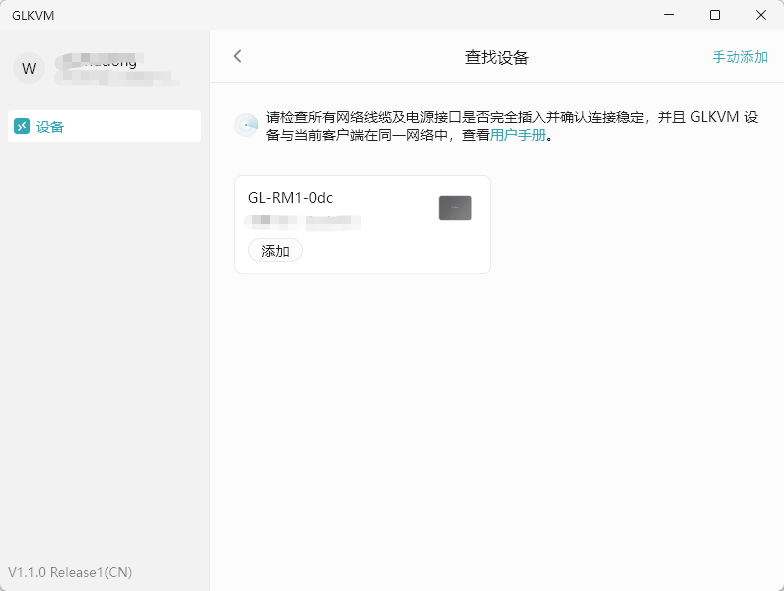784x591 pixels.
Task: Close the GLKVM window
Action: click(761, 15)
